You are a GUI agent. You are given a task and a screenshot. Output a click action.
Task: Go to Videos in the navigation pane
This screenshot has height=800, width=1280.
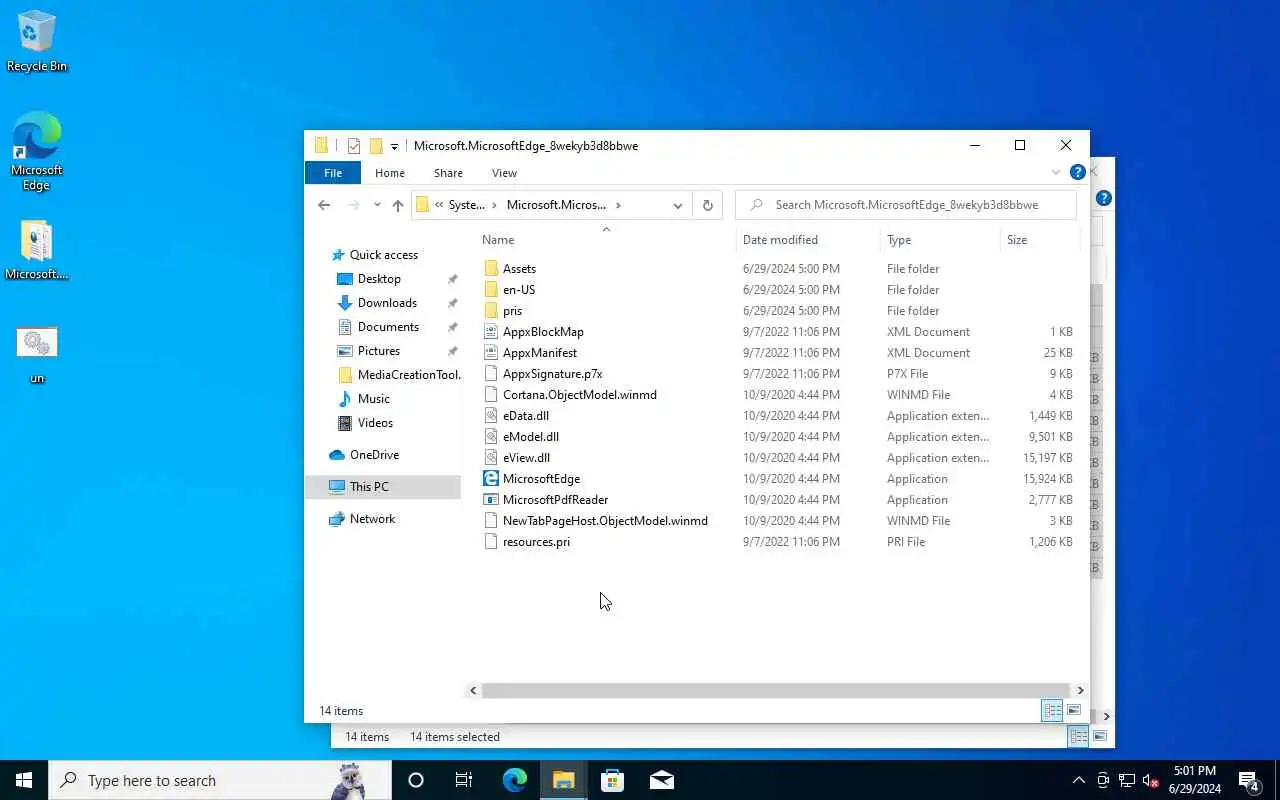coord(375,423)
